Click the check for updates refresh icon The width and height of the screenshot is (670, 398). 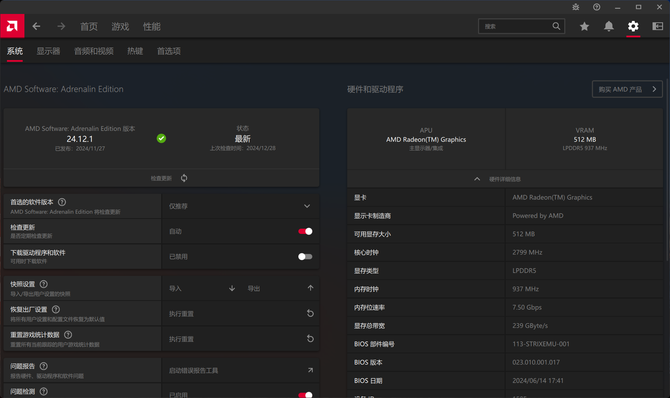coord(184,178)
